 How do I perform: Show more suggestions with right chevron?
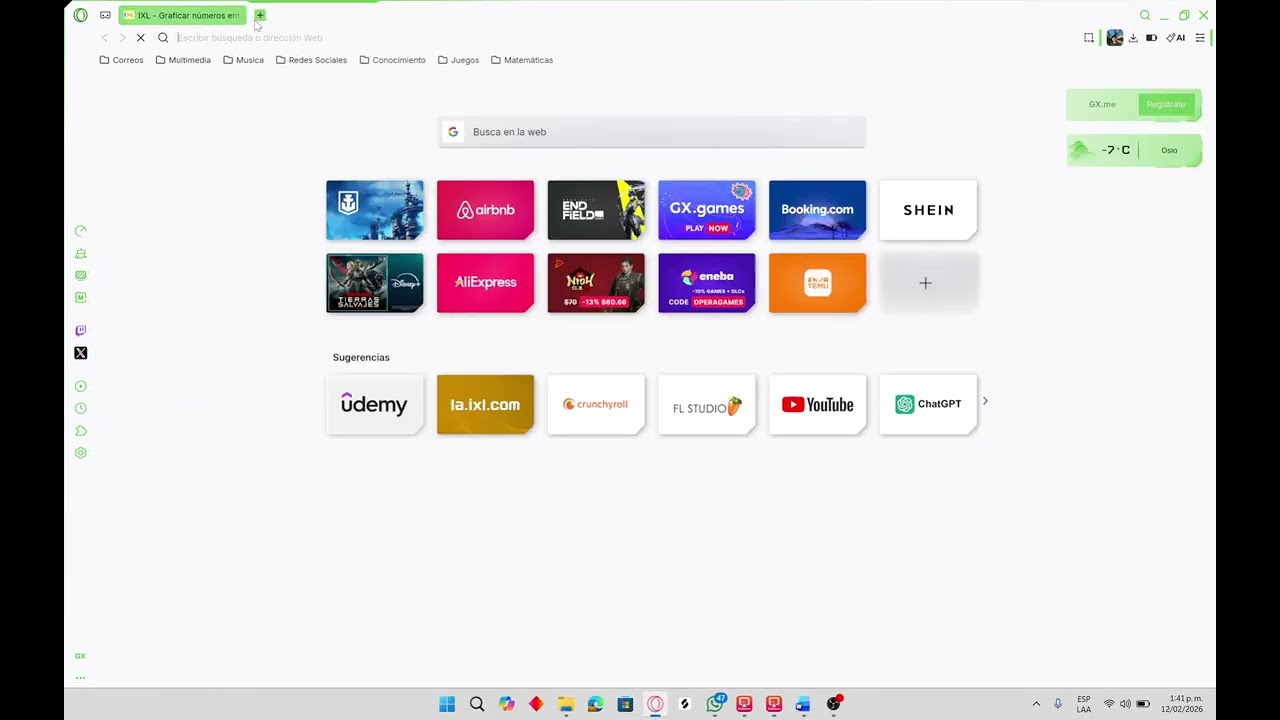point(985,401)
